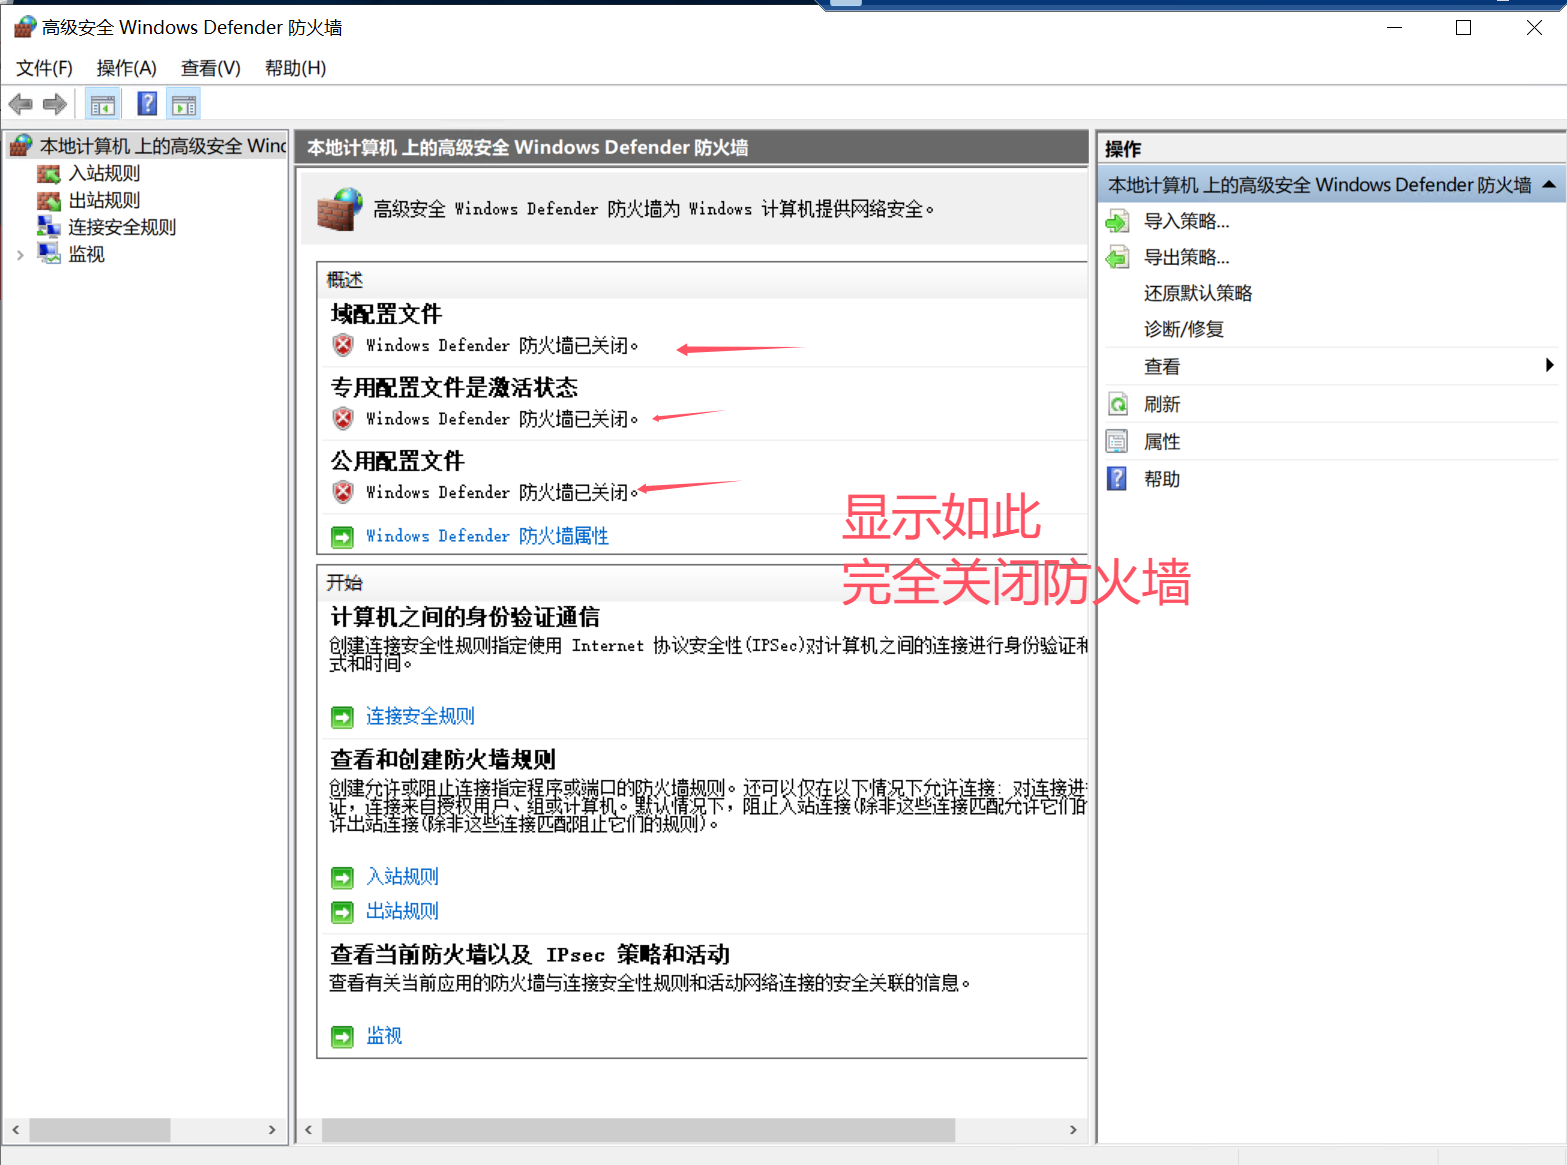Click the red shield under 专用配置文件

point(343,418)
